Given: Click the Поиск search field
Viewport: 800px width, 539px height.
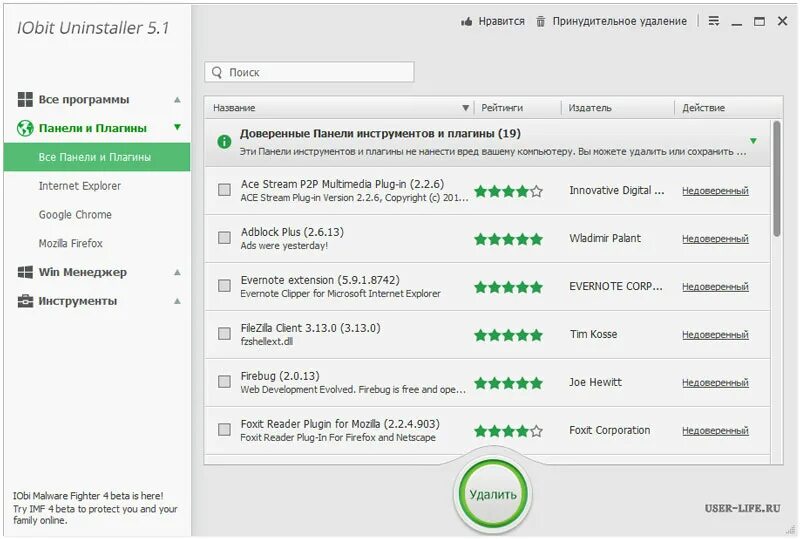Looking at the screenshot, I should tap(309, 72).
